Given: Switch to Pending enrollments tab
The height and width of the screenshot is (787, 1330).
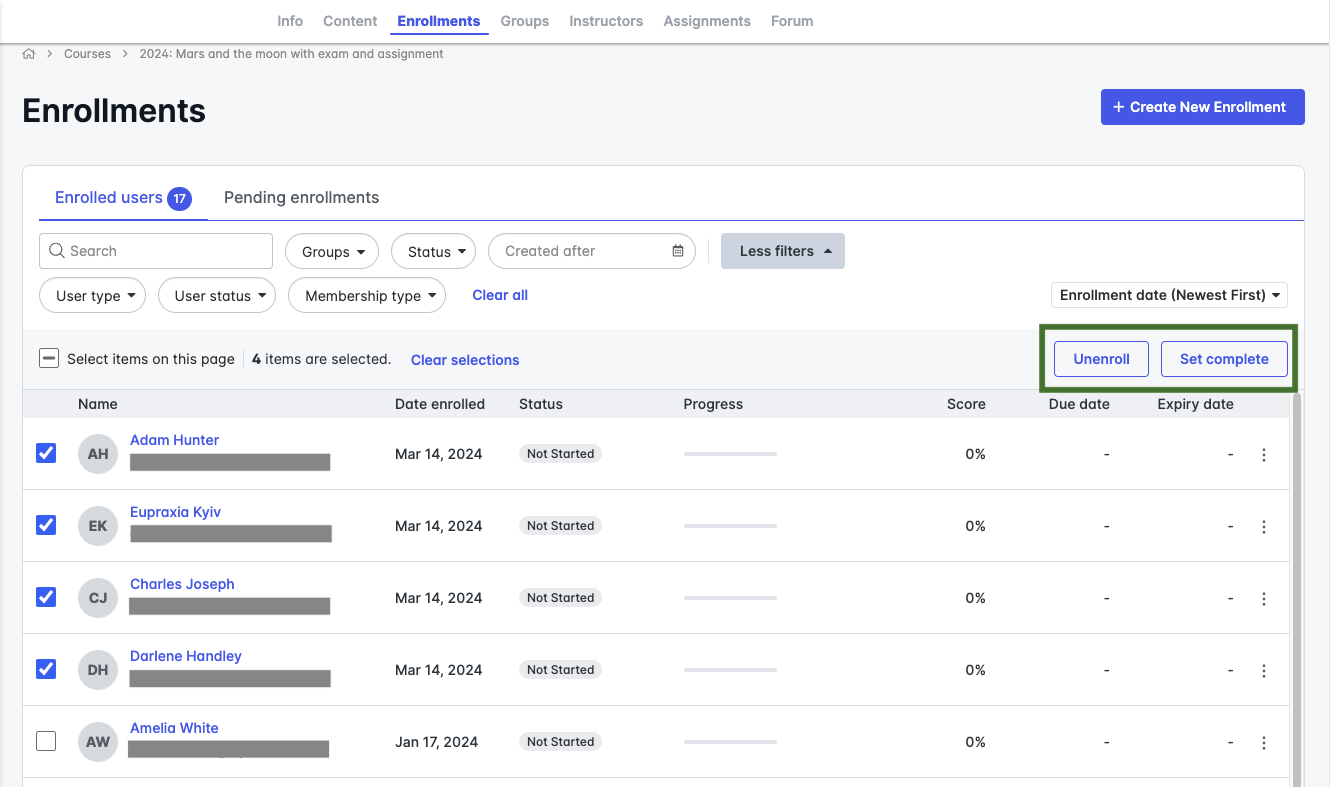Looking at the screenshot, I should pos(301,197).
